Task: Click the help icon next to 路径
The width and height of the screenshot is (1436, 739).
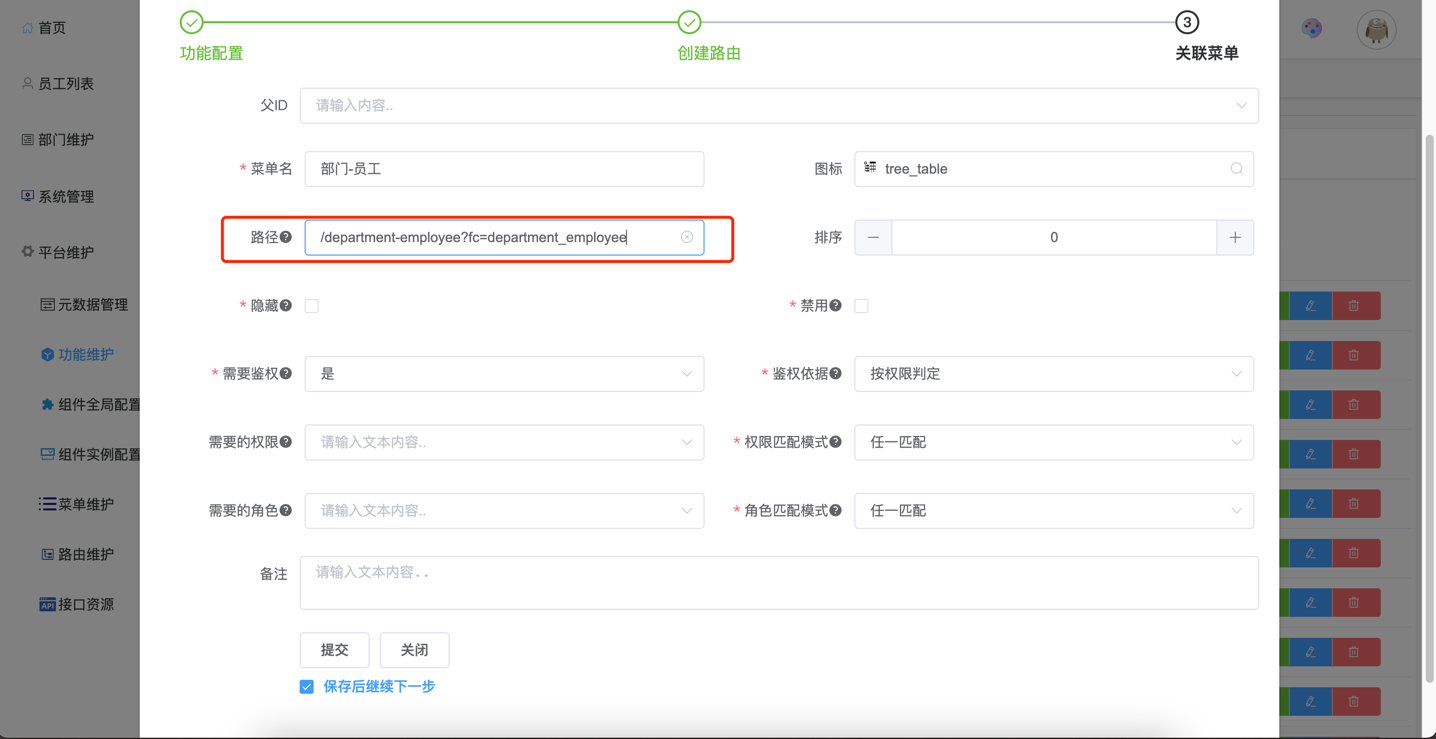Action: pyautogui.click(x=286, y=237)
